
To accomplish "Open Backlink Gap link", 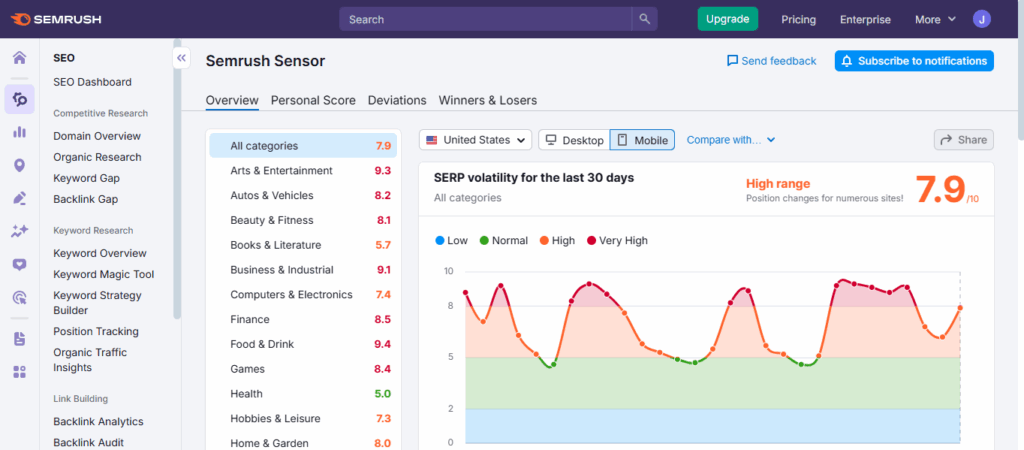I will click(x=86, y=199).
